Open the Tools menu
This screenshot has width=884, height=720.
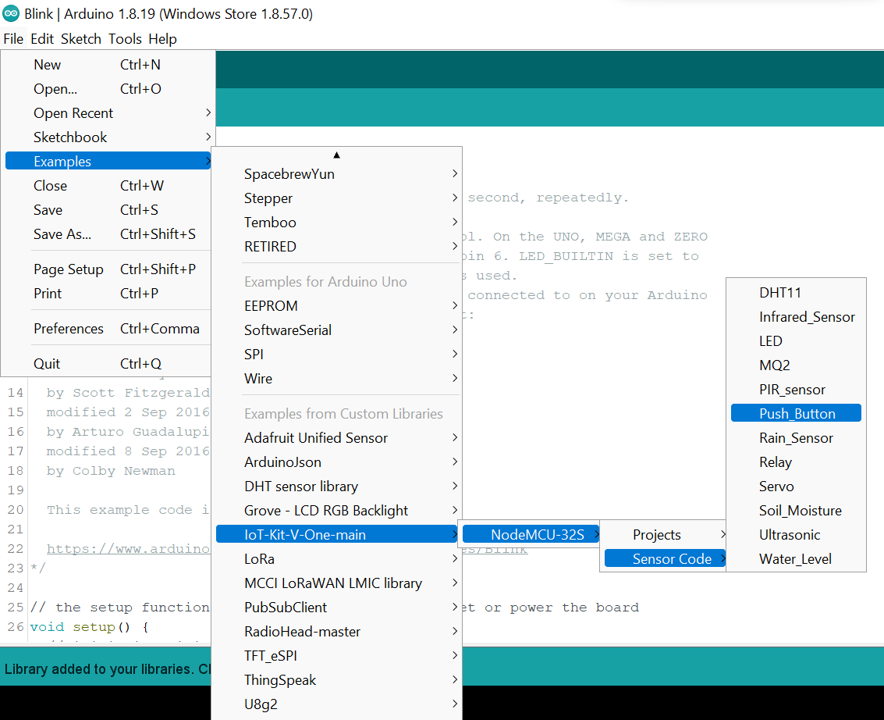coord(125,39)
